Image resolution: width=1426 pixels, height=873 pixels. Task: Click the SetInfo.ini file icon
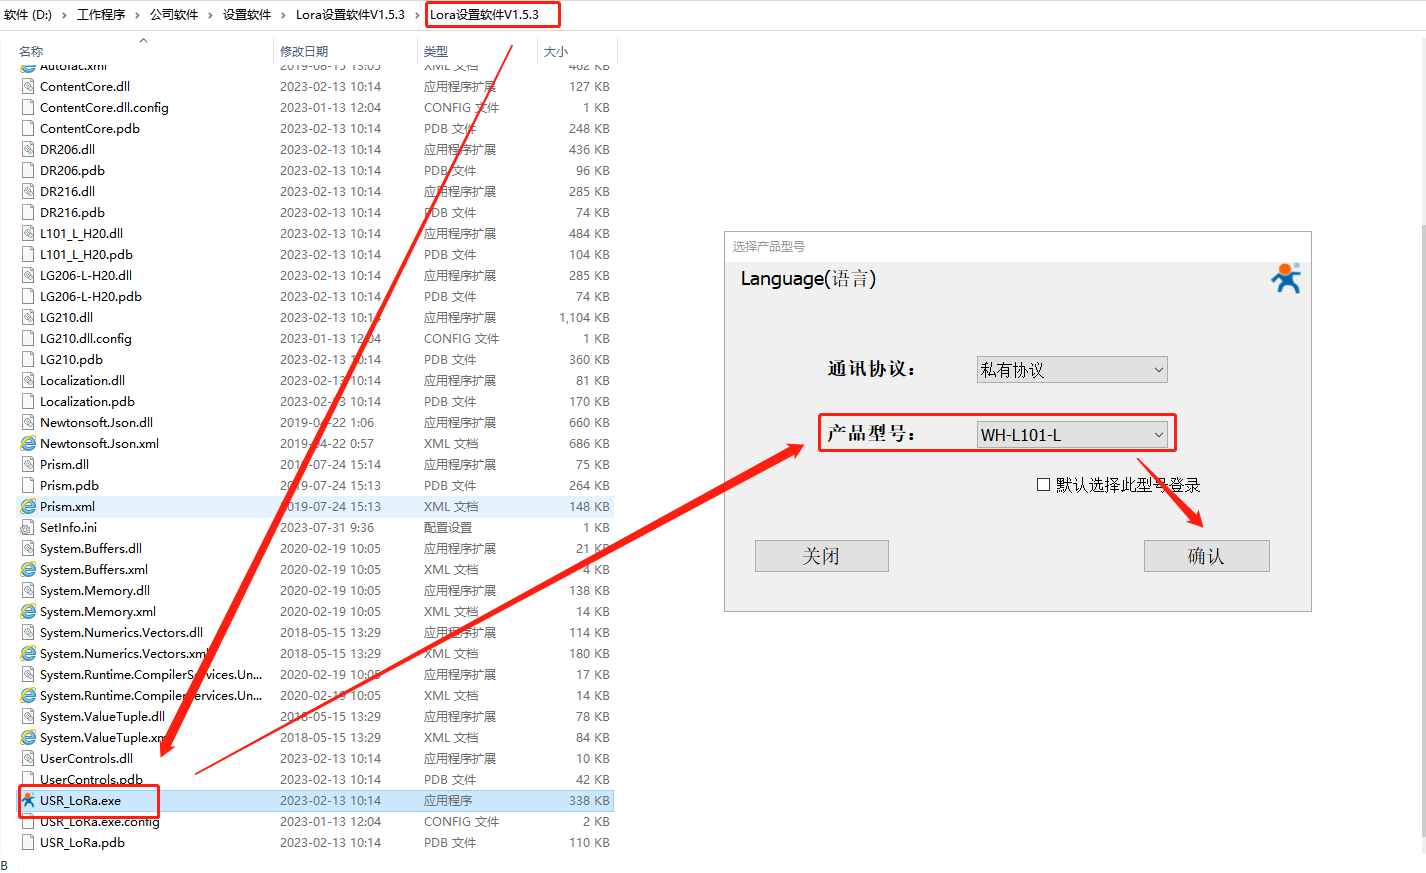tap(28, 527)
